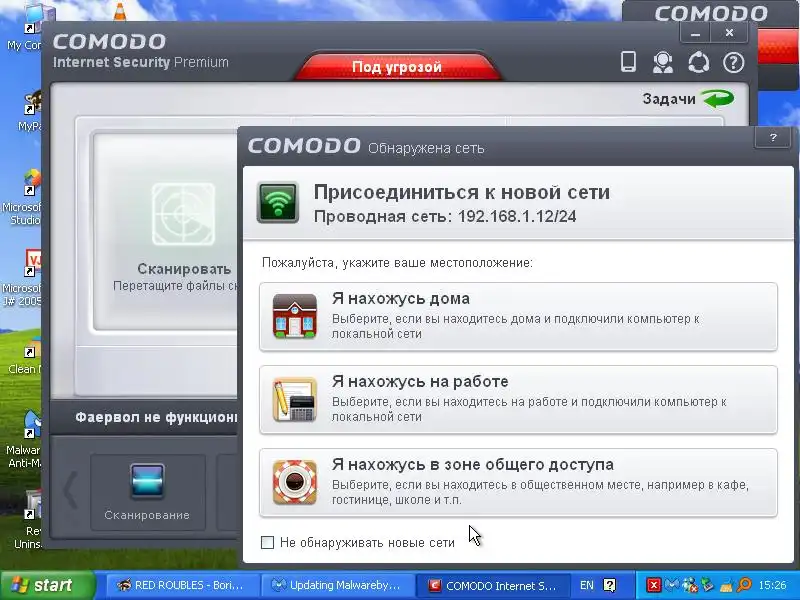This screenshot has height=600, width=800.
Task: Click the red house icon
Action: coord(295,316)
